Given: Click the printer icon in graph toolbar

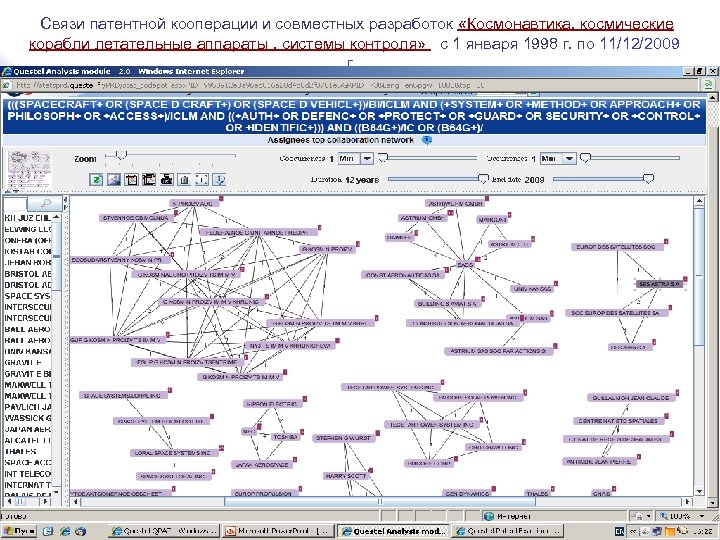Looking at the screenshot, I should 167,180.
